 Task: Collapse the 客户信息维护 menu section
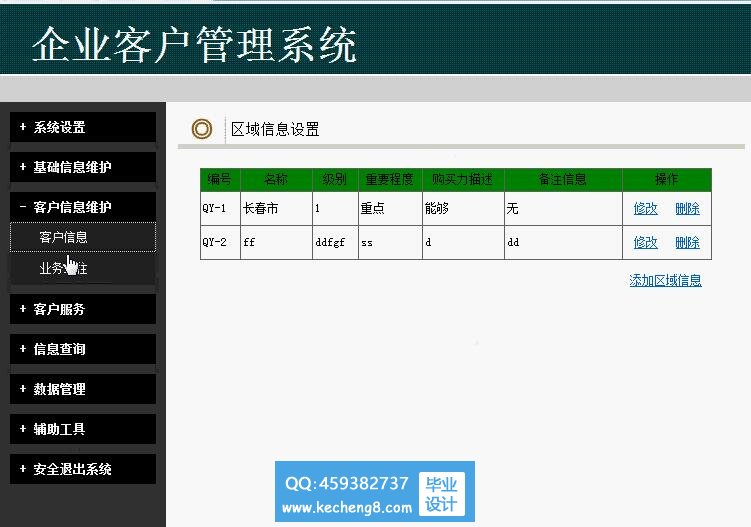(x=83, y=207)
